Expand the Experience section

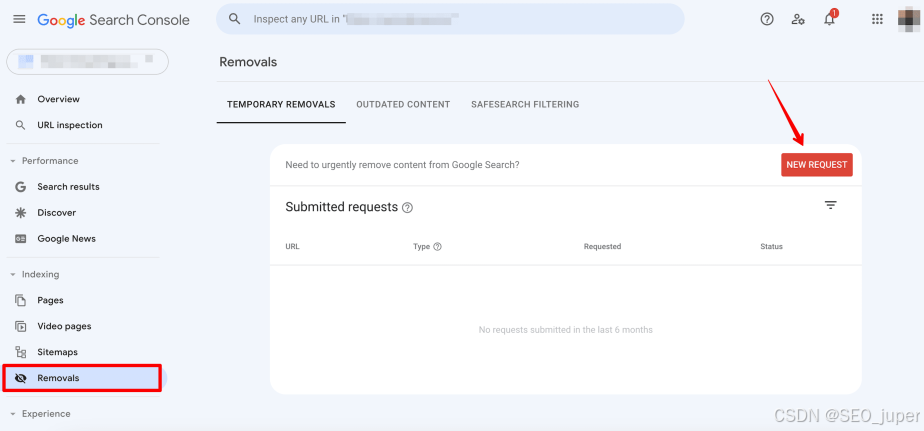(40, 414)
